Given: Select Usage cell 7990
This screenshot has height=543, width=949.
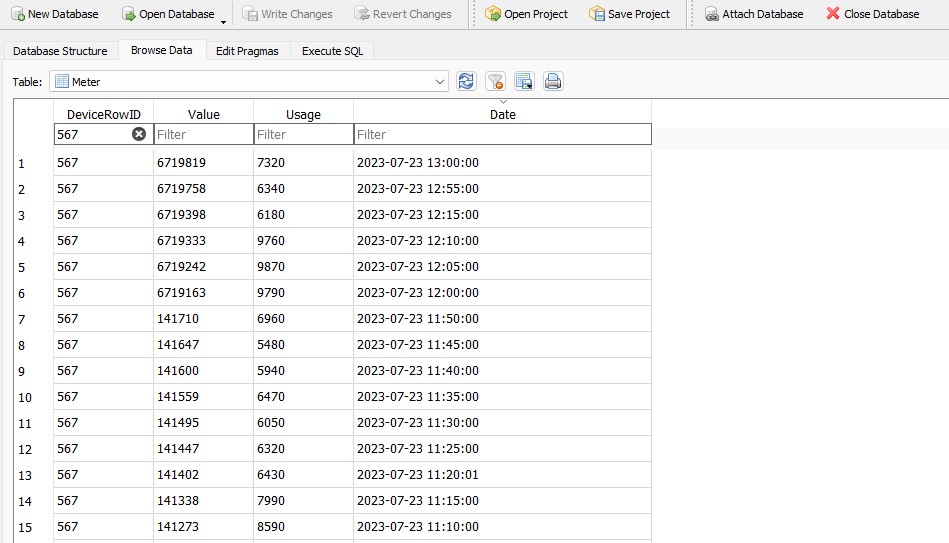Looking at the screenshot, I should point(303,501).
